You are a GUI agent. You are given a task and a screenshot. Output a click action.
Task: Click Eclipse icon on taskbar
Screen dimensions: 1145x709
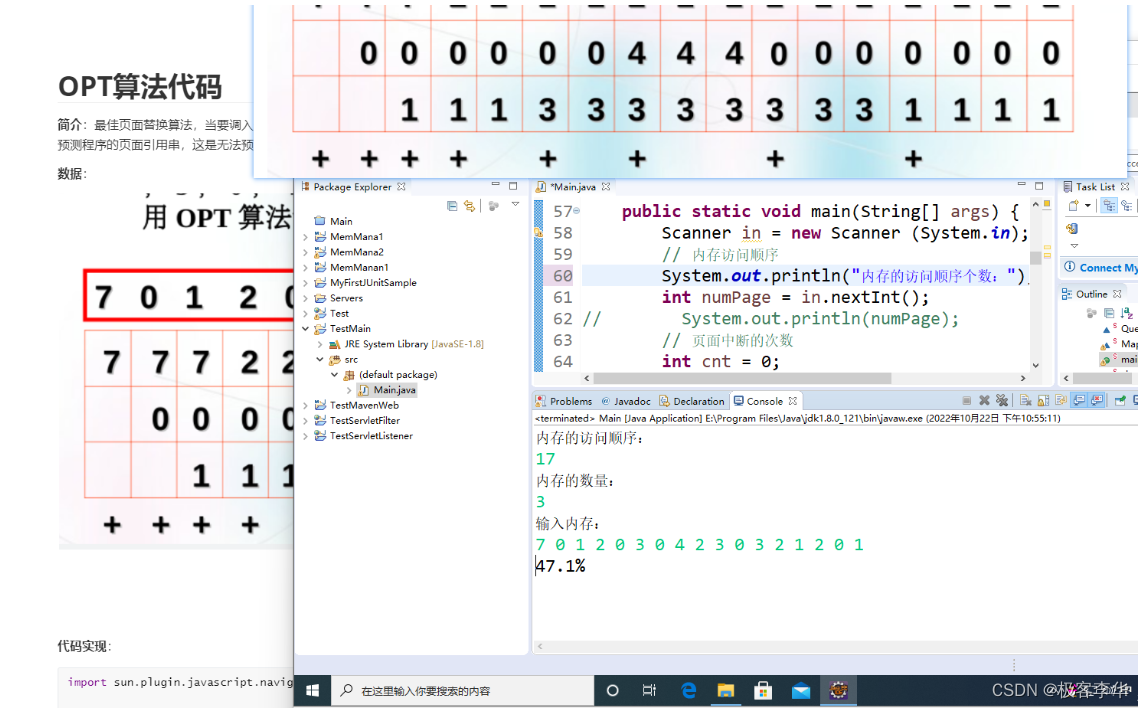(x=838, y=691)
